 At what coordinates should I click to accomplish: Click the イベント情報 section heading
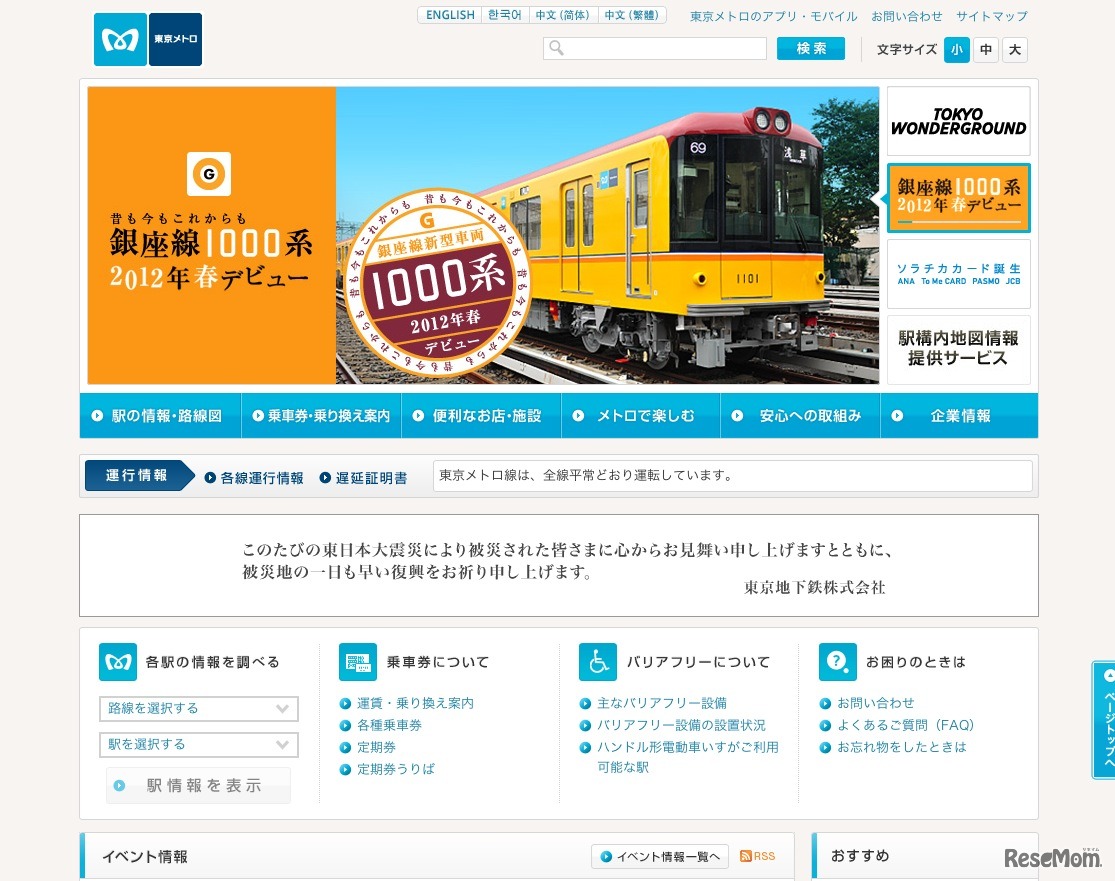point(145,857)
